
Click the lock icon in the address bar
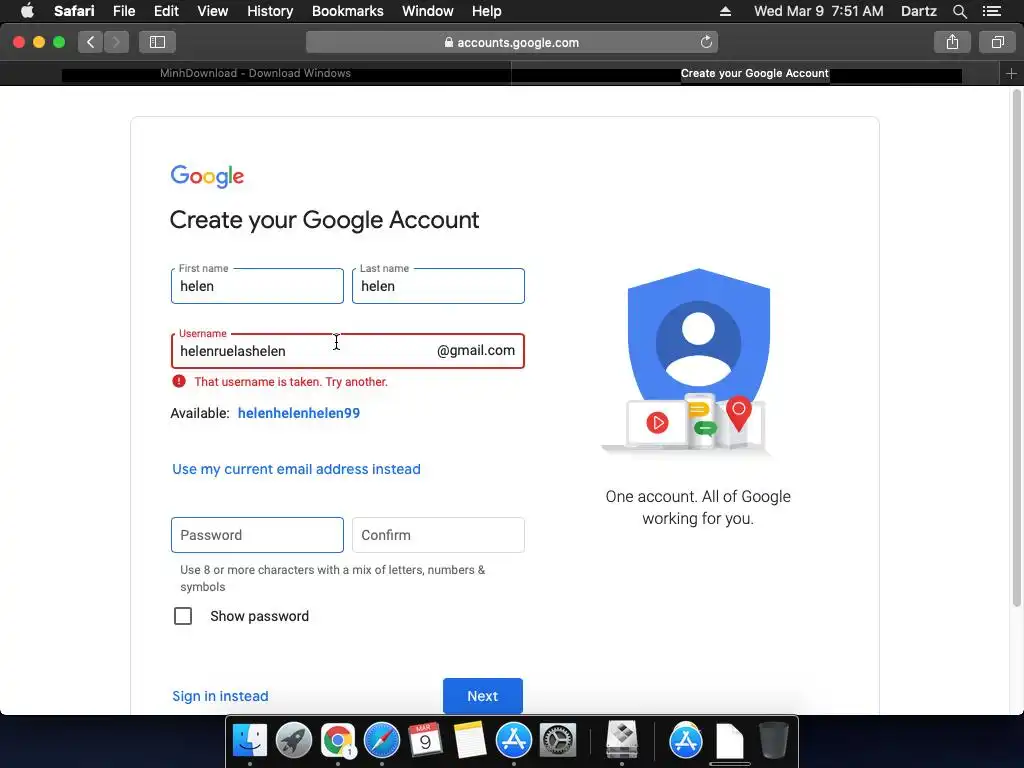coord(449,42)
